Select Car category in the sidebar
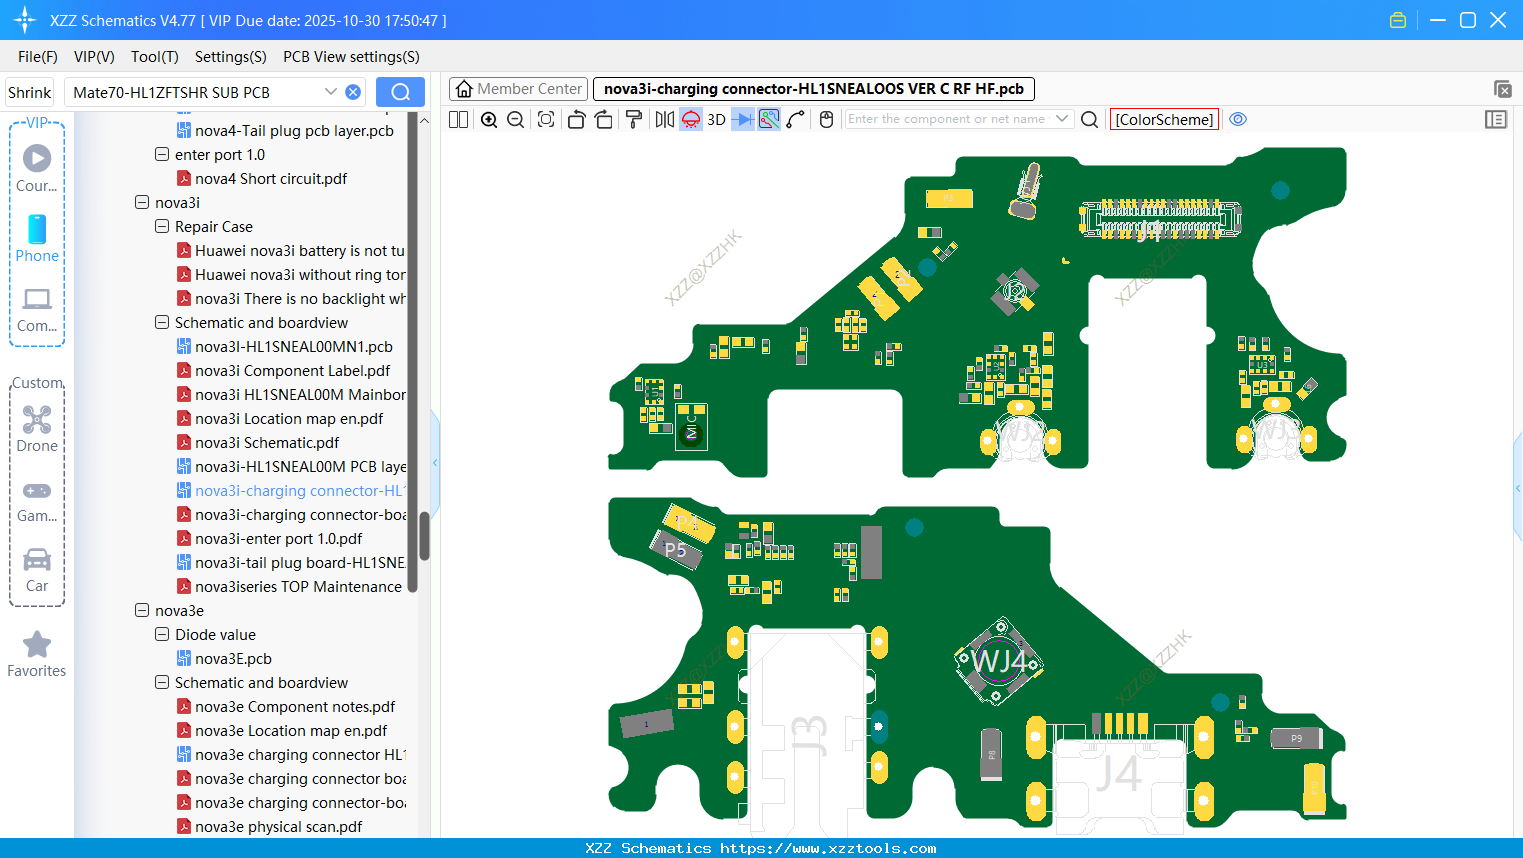Viewport: 1523px width, 858px height. [37, 570]
